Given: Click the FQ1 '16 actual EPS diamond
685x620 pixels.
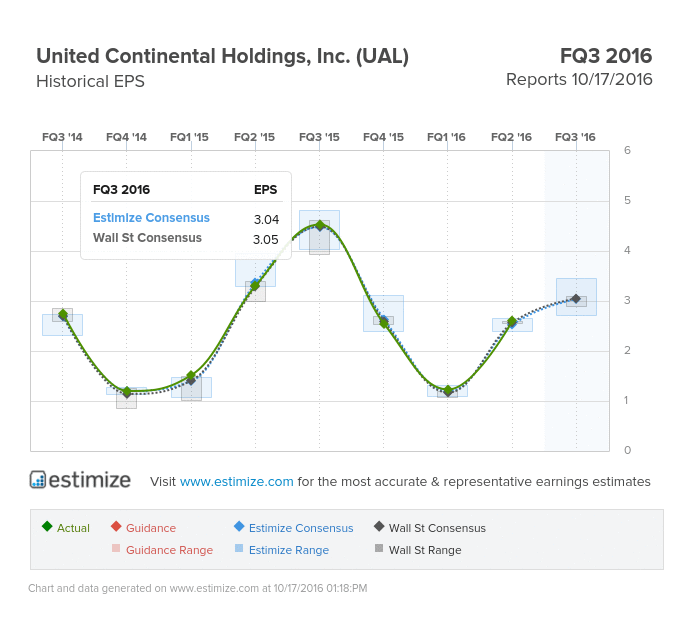Looking at the screenshot, I should coord(448,390).
